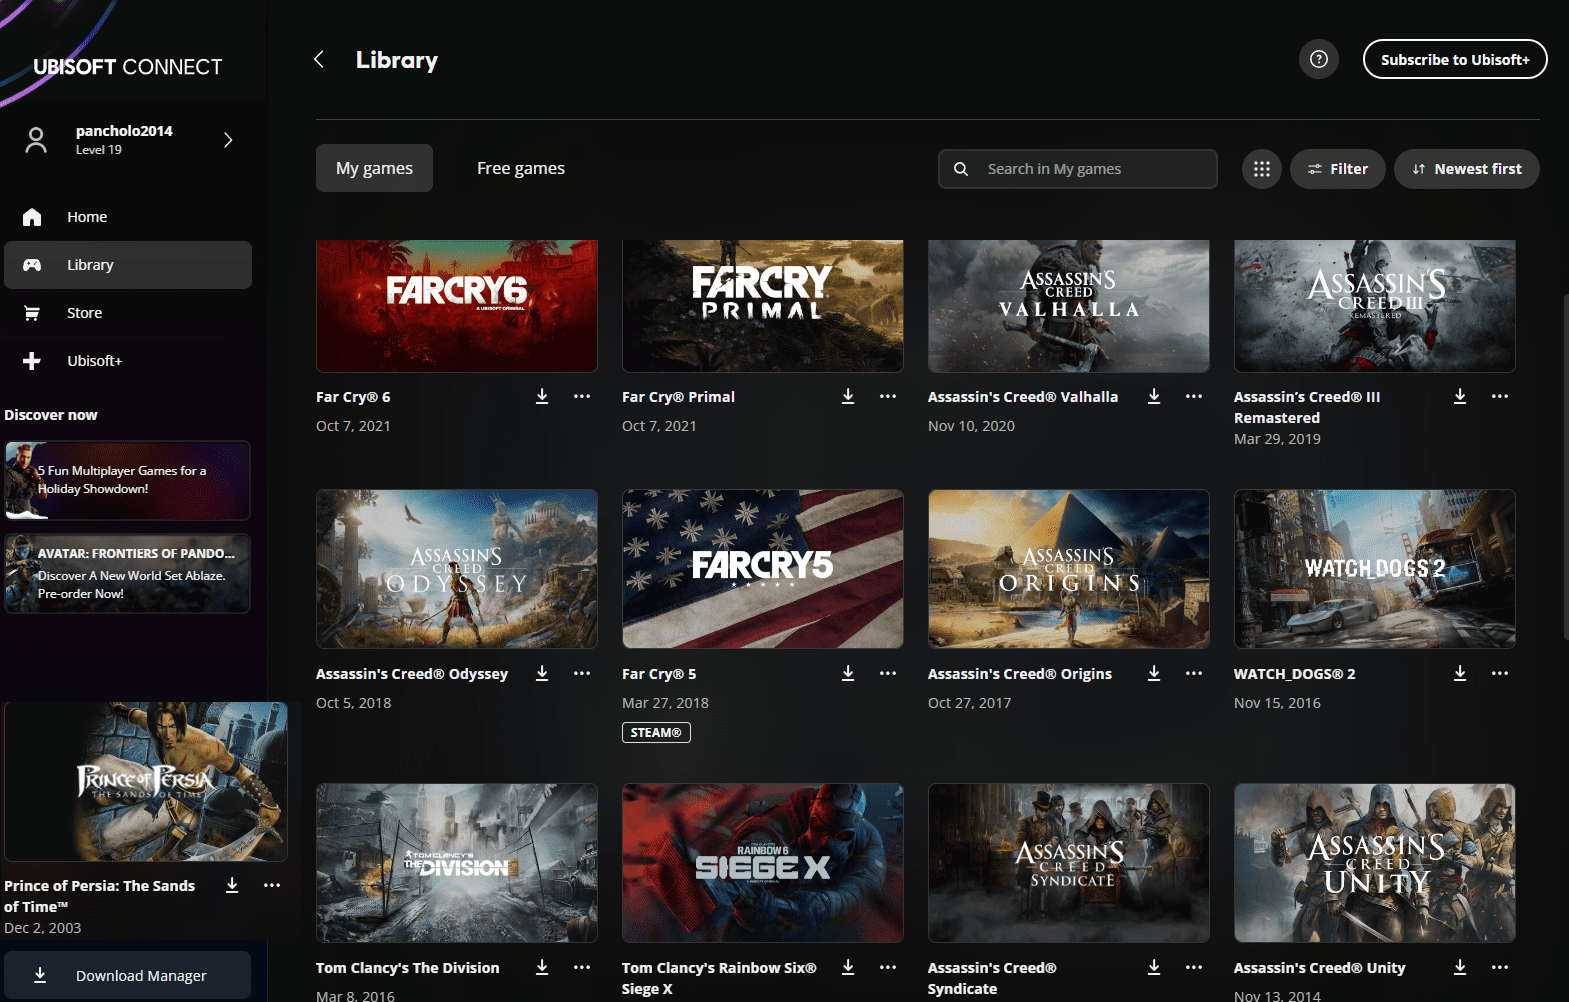Screen dimensions: 1569x1002
Task: Open the Prince of Persia cover thumbnail
Action: point(146,782)
